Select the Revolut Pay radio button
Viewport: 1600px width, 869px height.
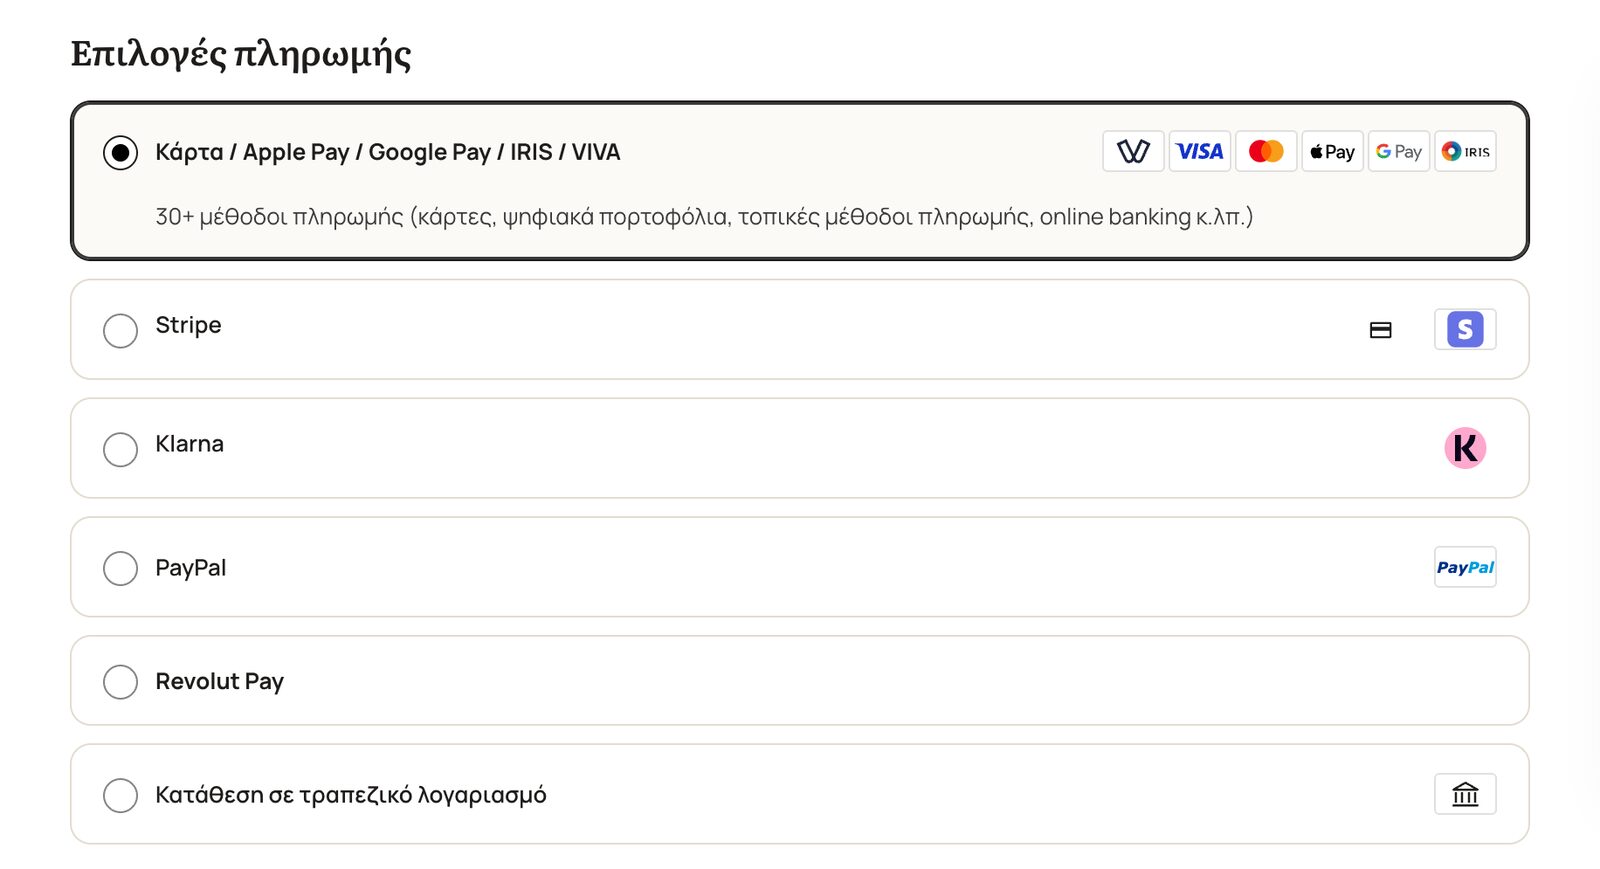pos(120,682)
